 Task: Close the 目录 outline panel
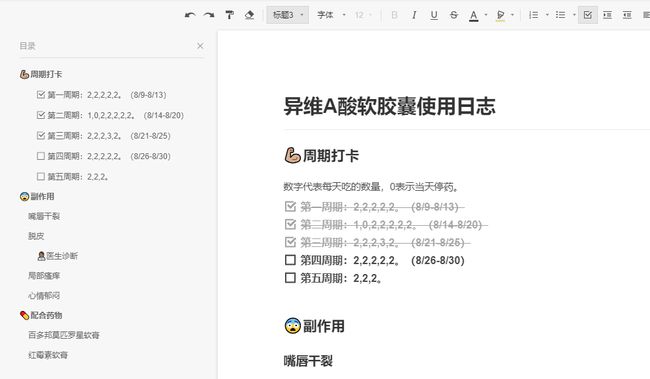pyautogui.click(x=200, y=46)
